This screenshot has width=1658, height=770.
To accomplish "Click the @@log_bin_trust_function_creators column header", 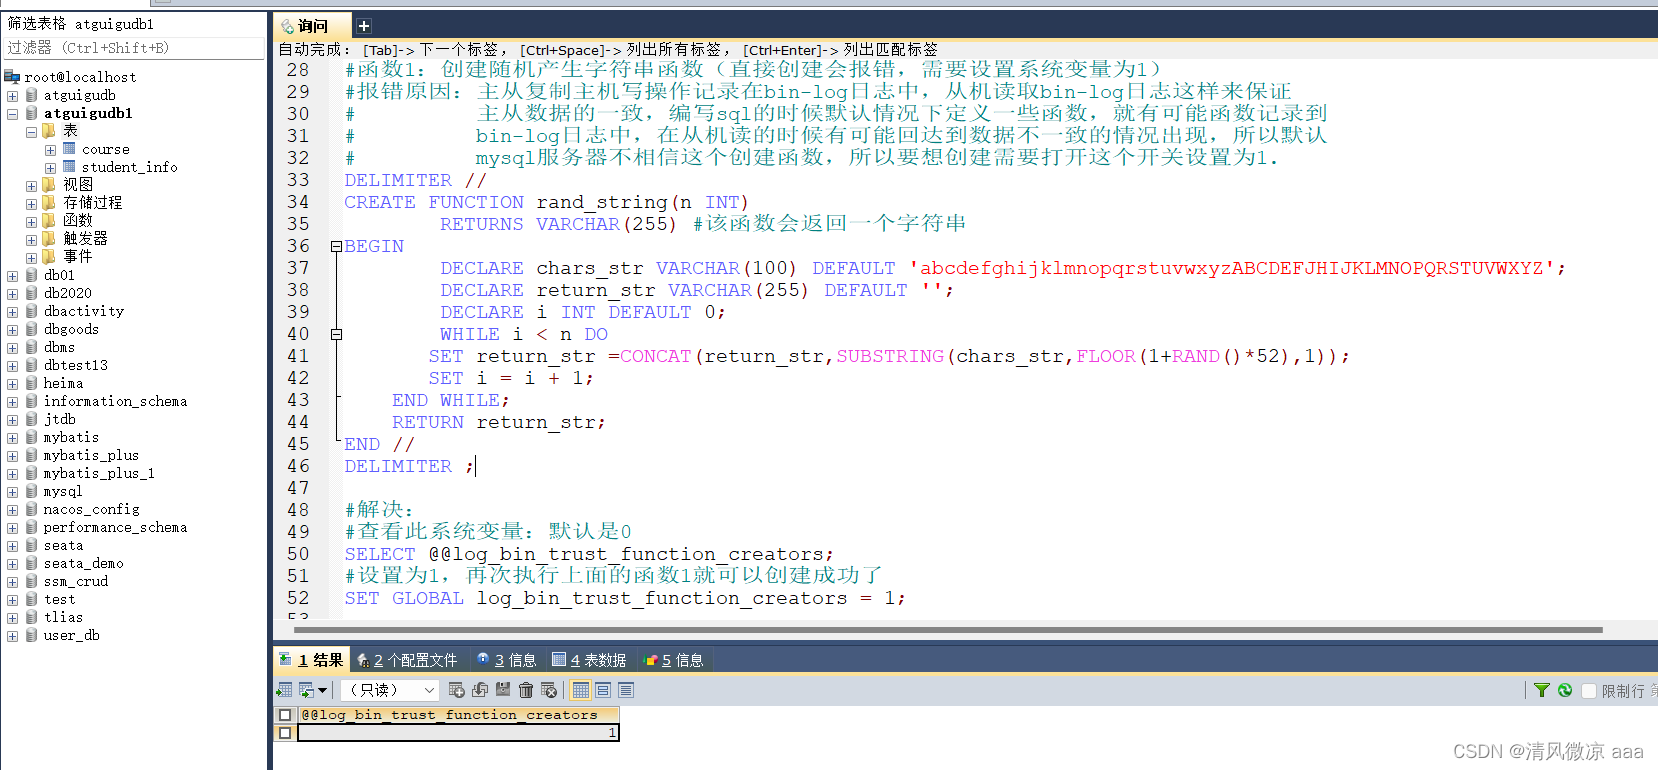I will [458, 715].
